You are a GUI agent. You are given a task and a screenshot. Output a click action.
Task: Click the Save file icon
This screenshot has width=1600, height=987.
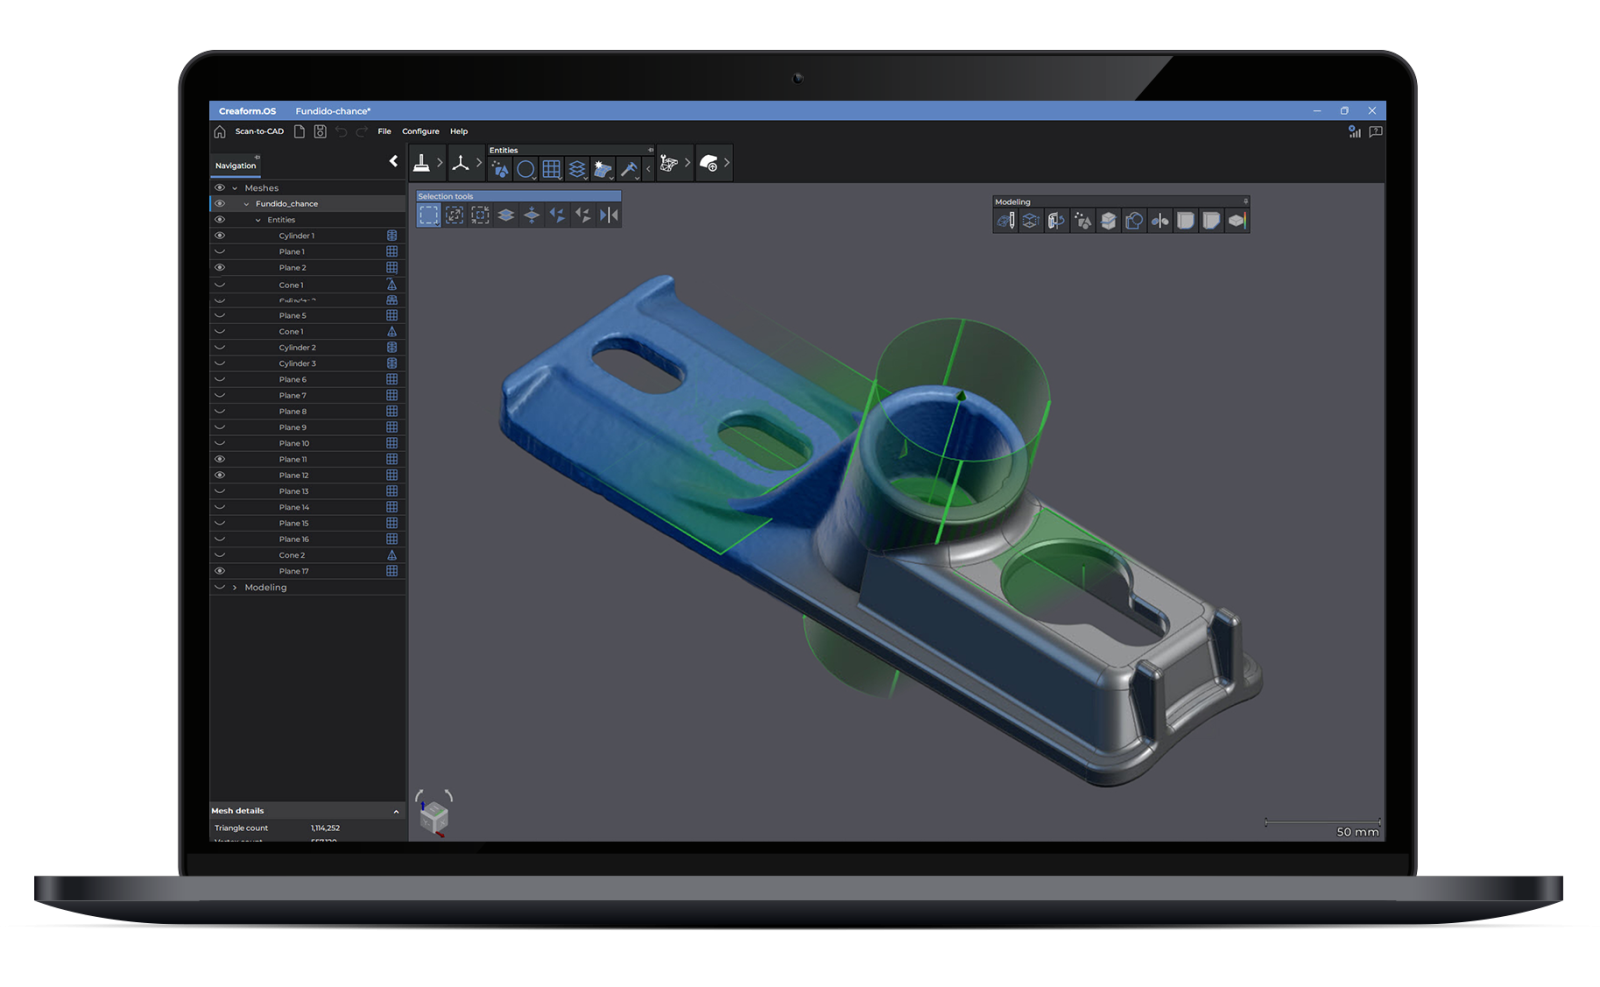coord(320,132)
